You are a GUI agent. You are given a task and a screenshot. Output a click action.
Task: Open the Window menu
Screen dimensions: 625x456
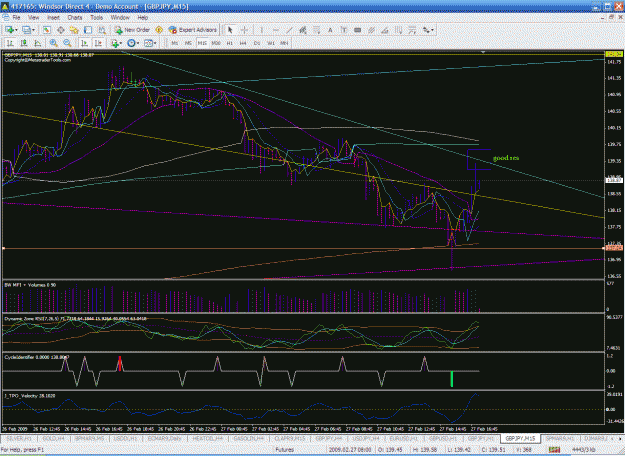coord(120,18)
